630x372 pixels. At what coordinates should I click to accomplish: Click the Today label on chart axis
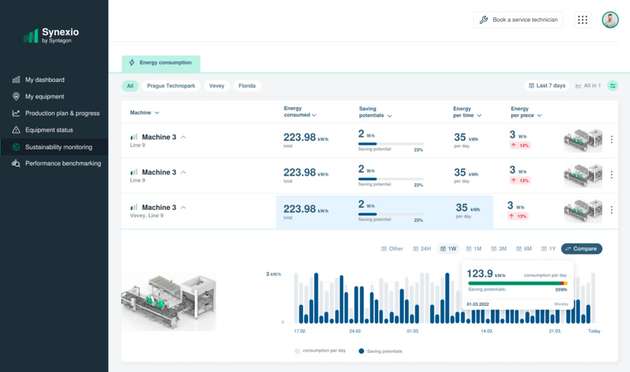594,331
